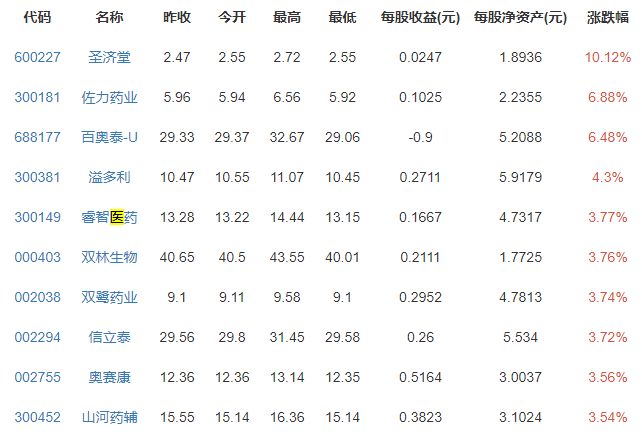Open the 双鹭药业 stock name link
642x441 pixels.
click(109, 297)
